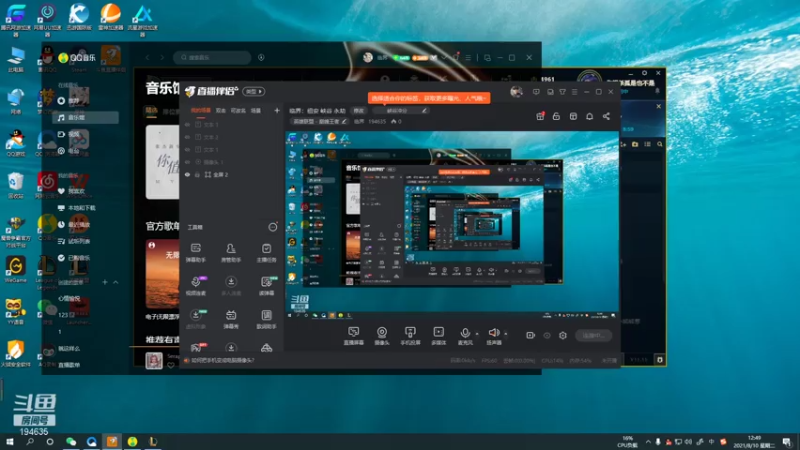Open the notification center in the taskbar

(x=787, y=442)
